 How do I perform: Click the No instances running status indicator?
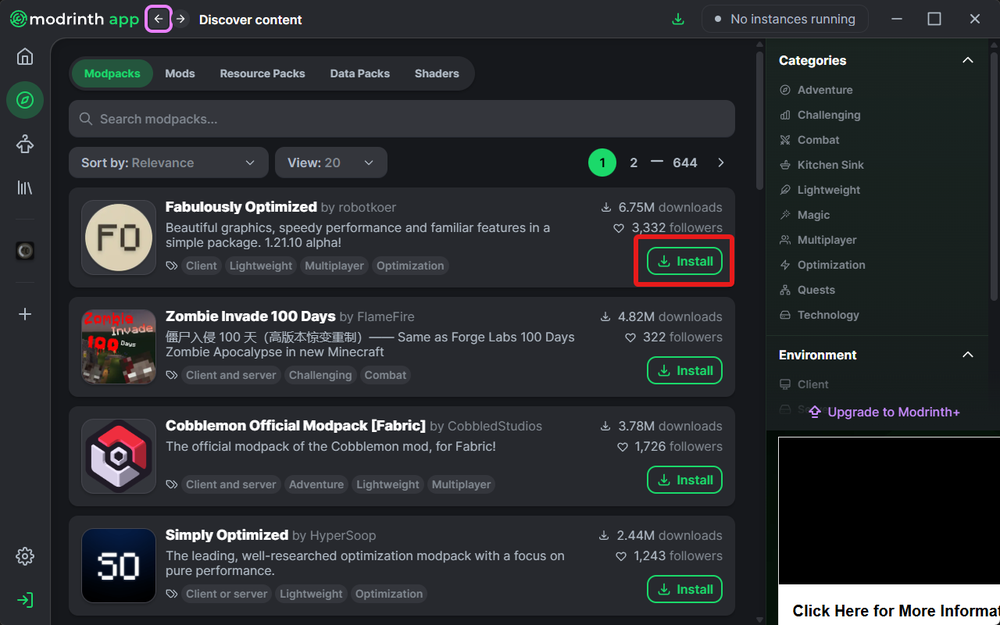point(785,18)
